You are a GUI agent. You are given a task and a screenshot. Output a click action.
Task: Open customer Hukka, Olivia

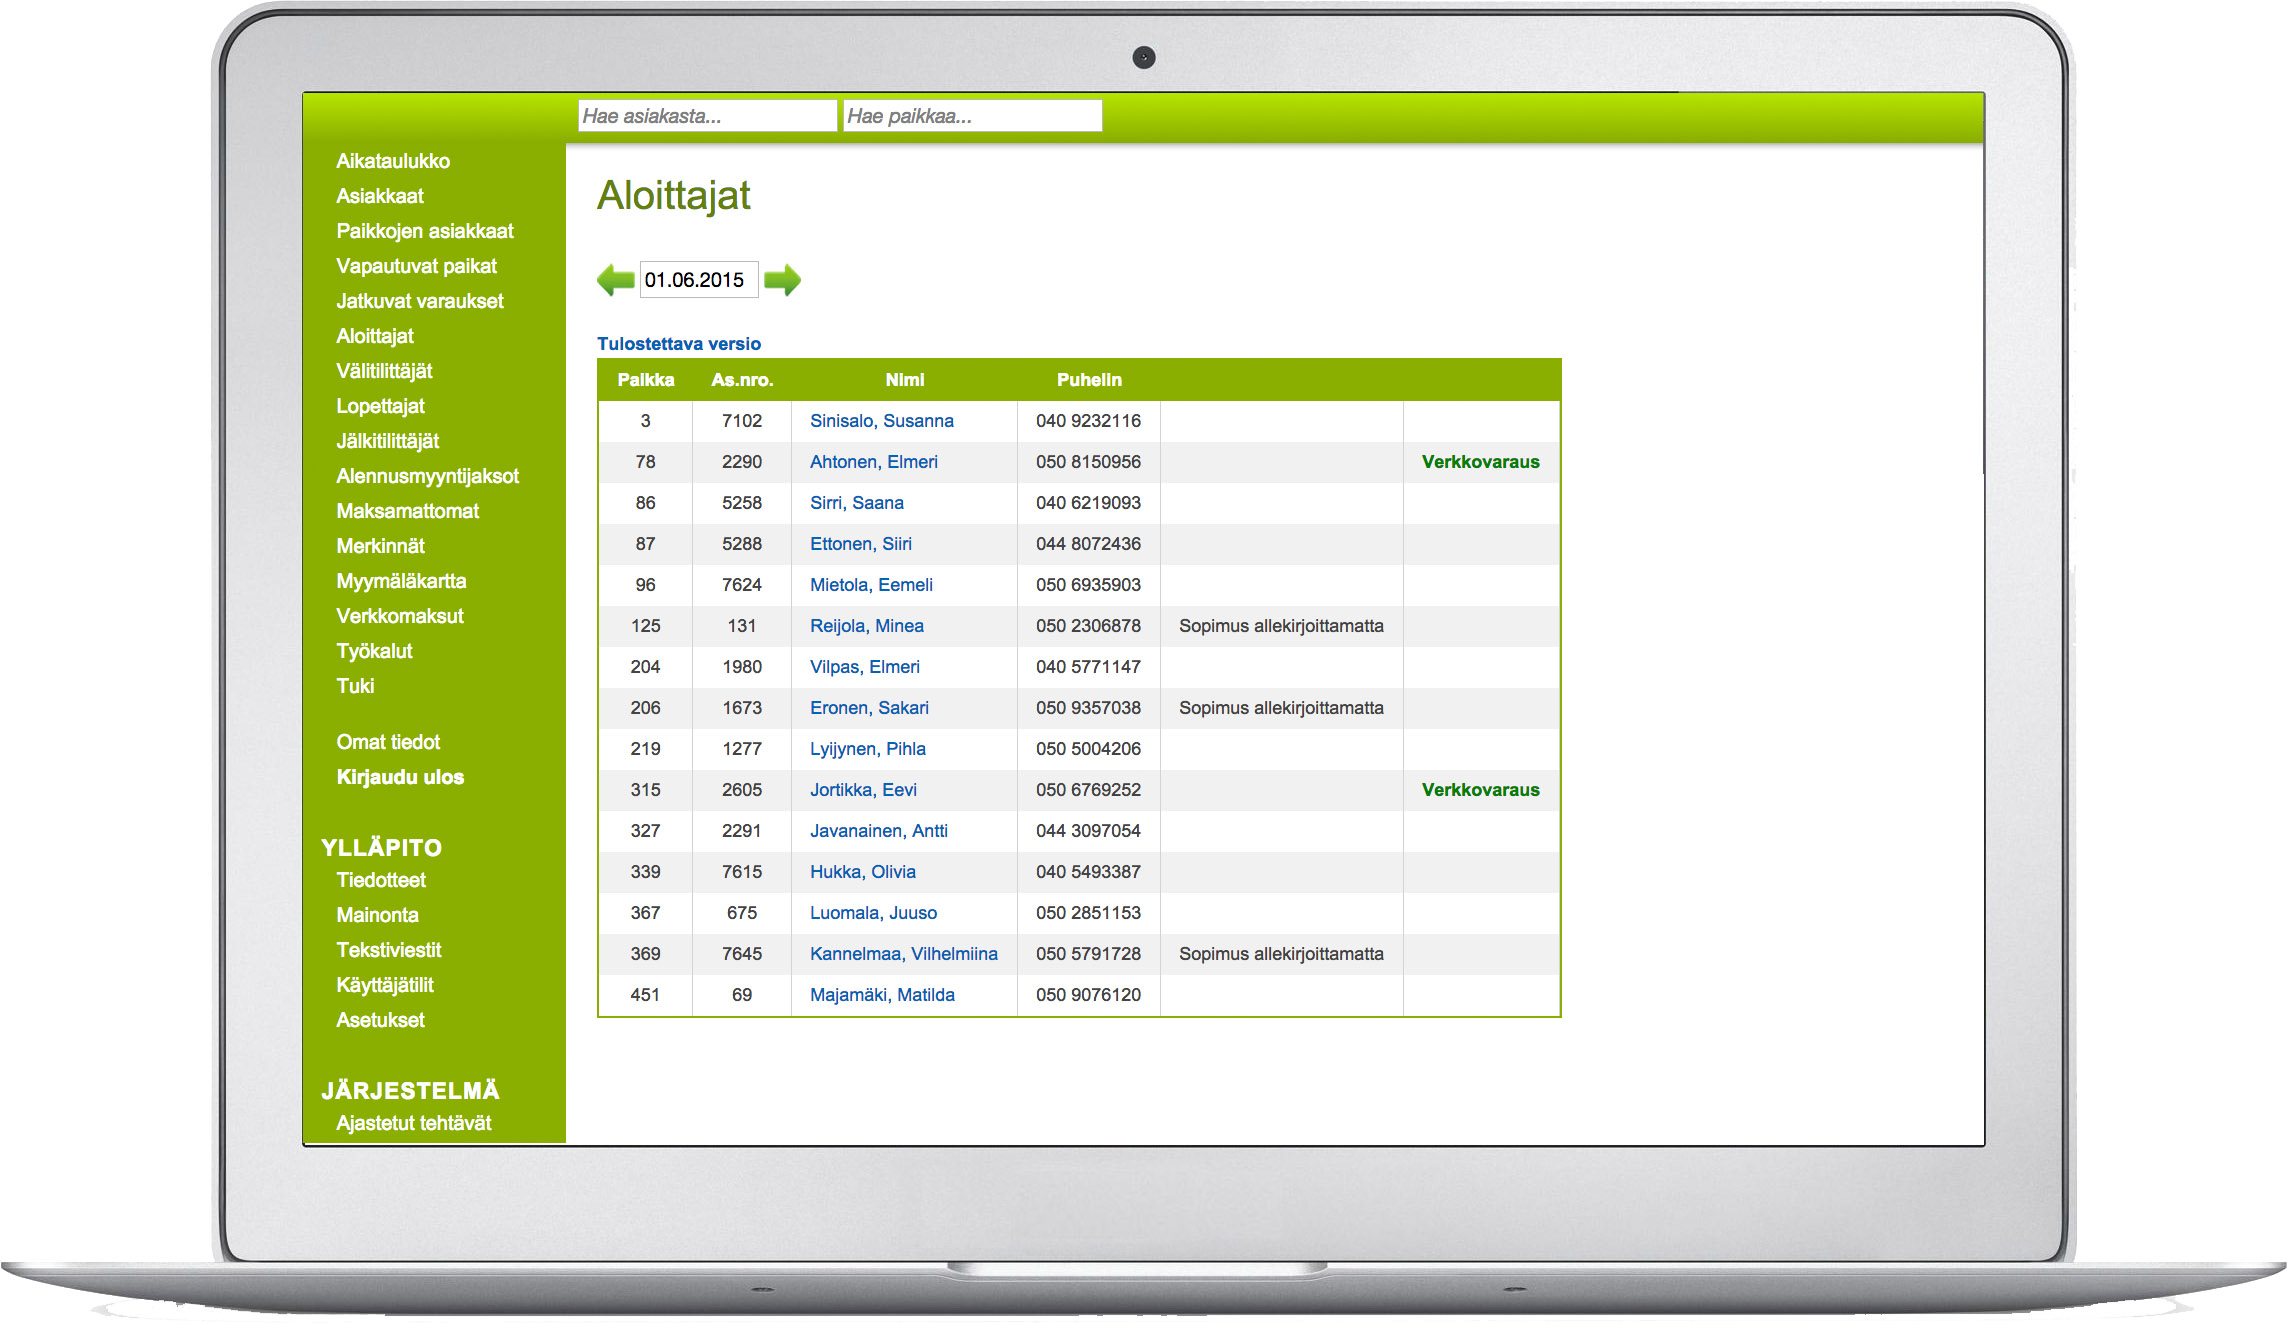point(863,872)
